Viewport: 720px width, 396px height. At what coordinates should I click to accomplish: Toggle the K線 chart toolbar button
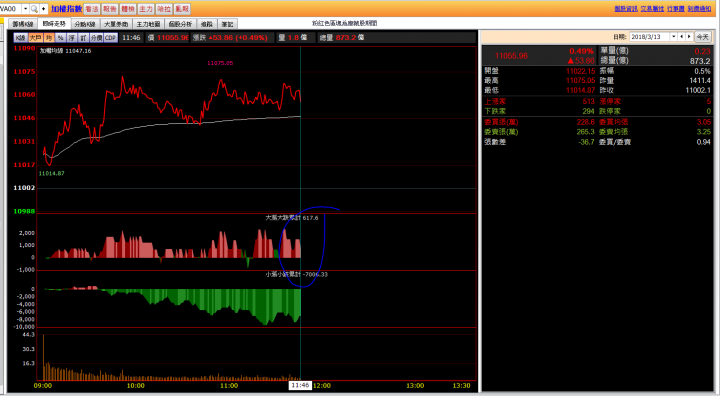[20, 38]
